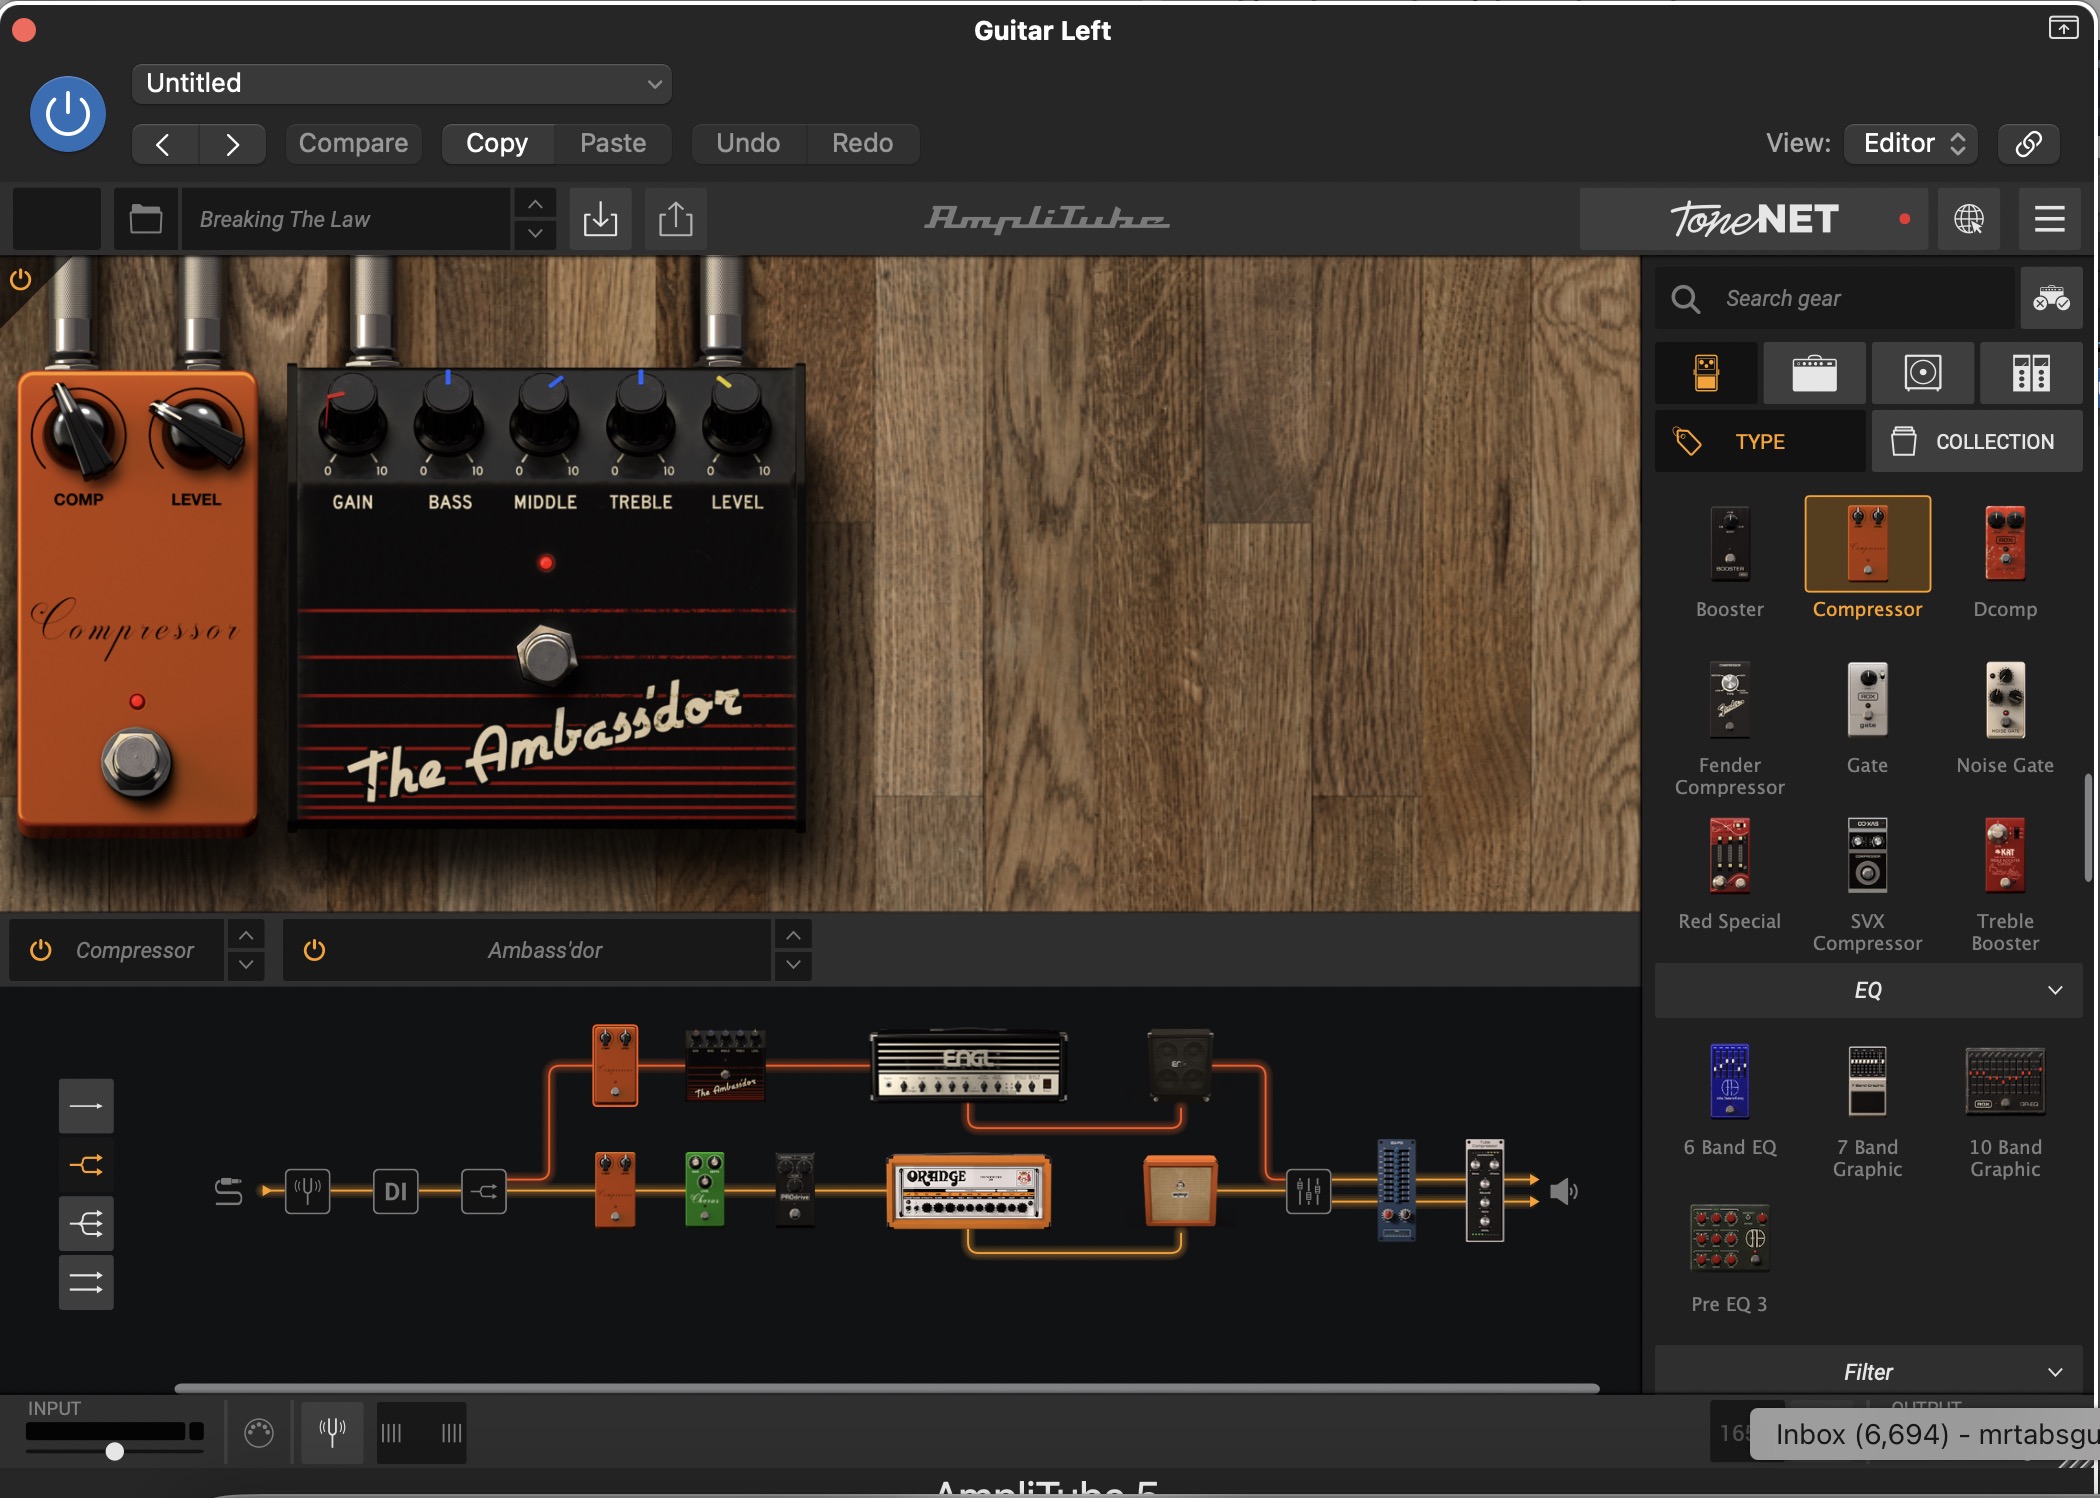Image resolution: width=2100 pixels, height=1498 pixels.
Task: Select the Fender Compressor pedal
Action: tap(1730, 700)
